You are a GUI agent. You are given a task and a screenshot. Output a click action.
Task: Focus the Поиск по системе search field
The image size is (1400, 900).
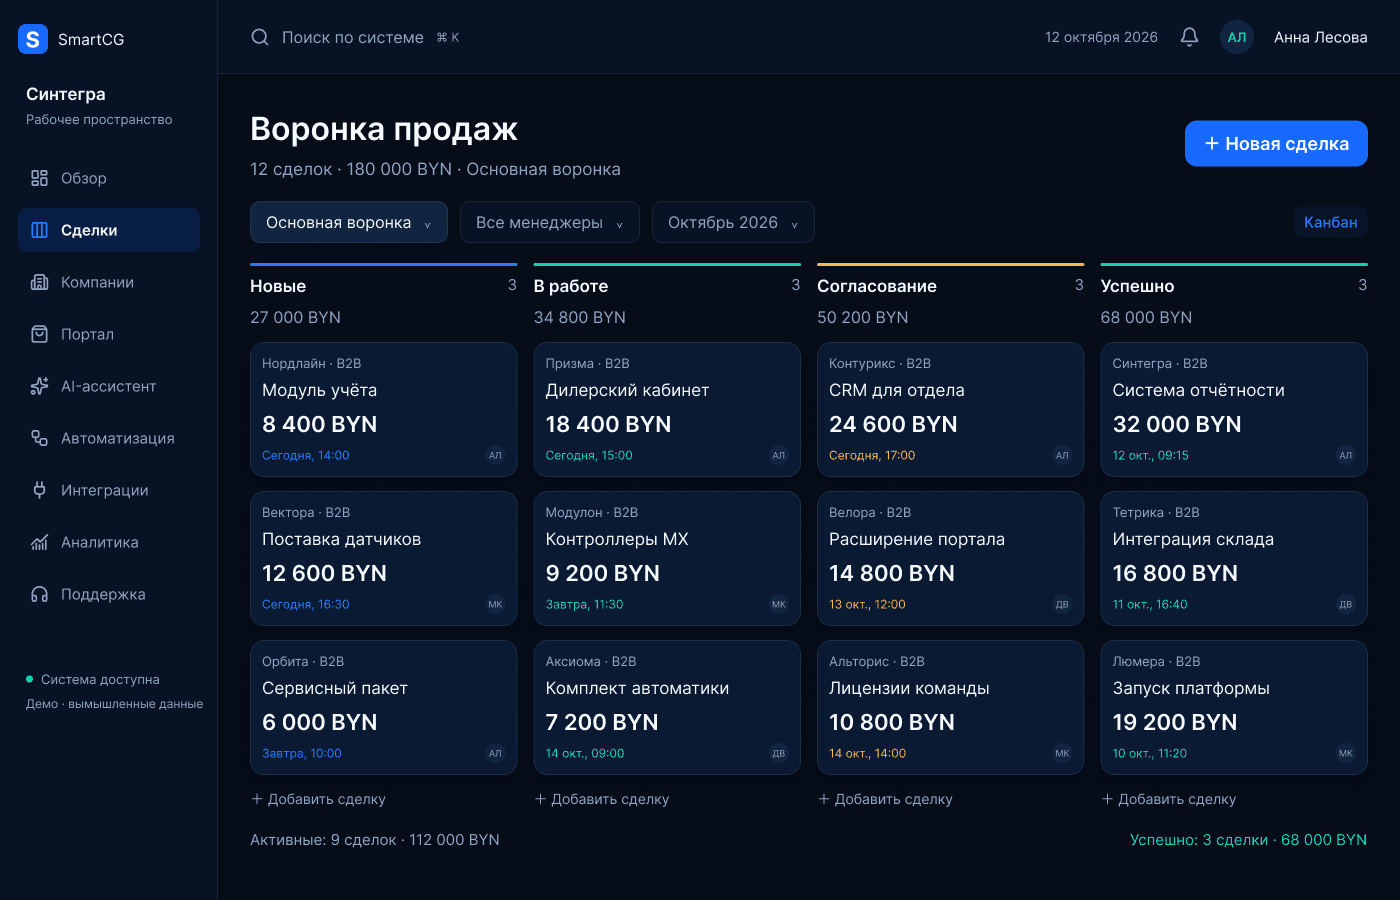355,37
